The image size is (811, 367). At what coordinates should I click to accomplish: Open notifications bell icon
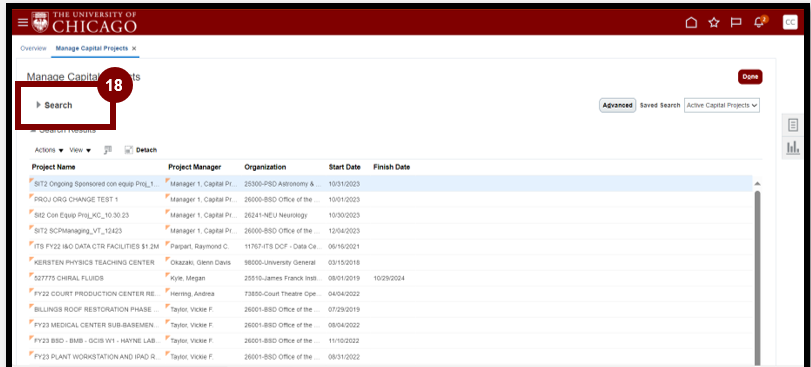[759, 22]
